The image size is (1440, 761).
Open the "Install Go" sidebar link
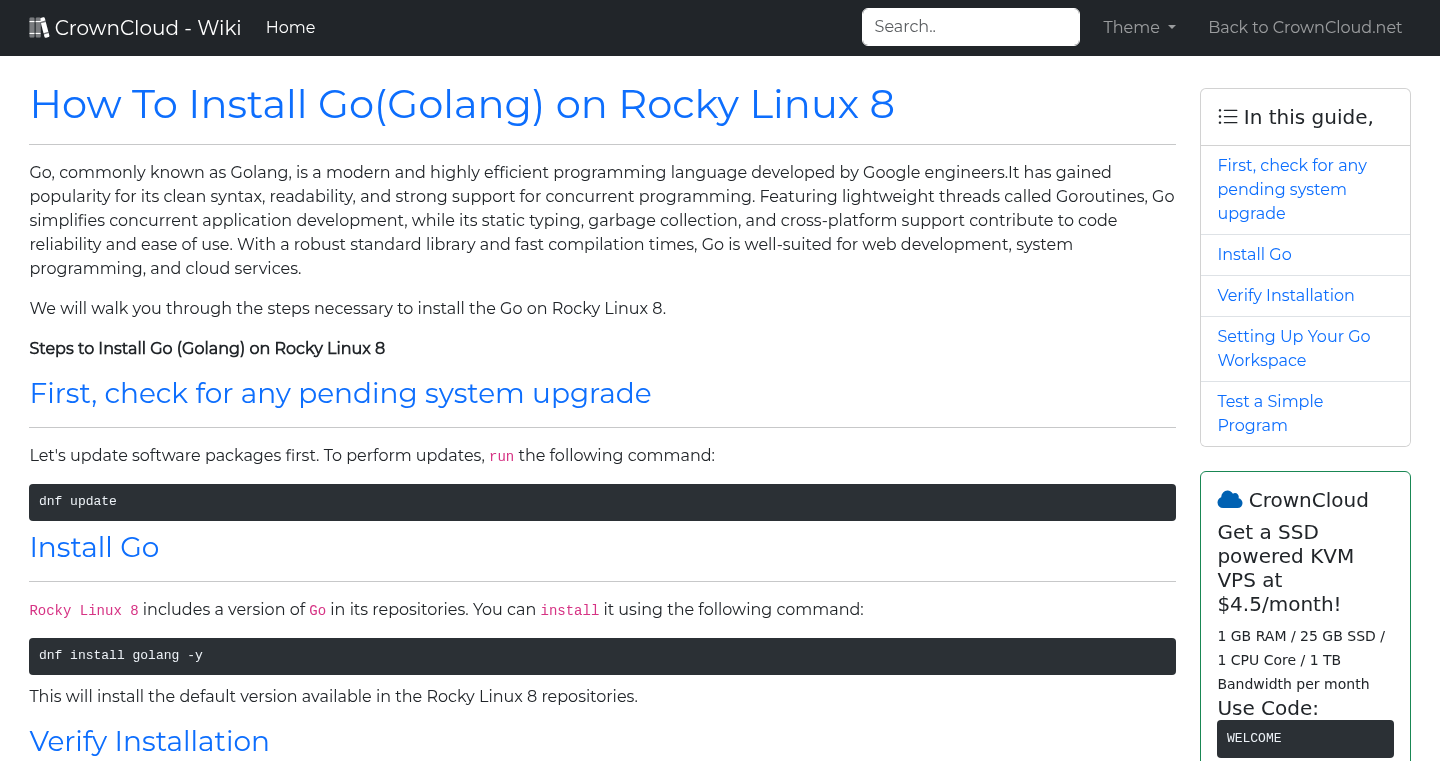(x=1254, y=254)
